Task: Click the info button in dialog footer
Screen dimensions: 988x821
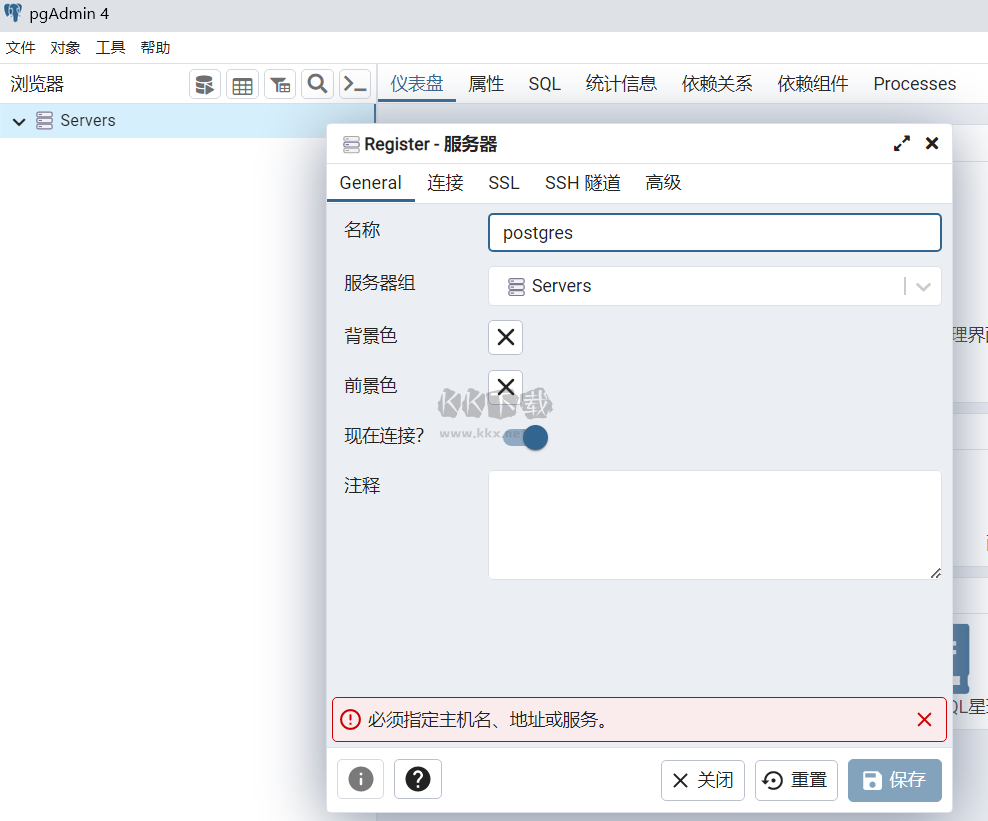Action: [x=360, y=779]
